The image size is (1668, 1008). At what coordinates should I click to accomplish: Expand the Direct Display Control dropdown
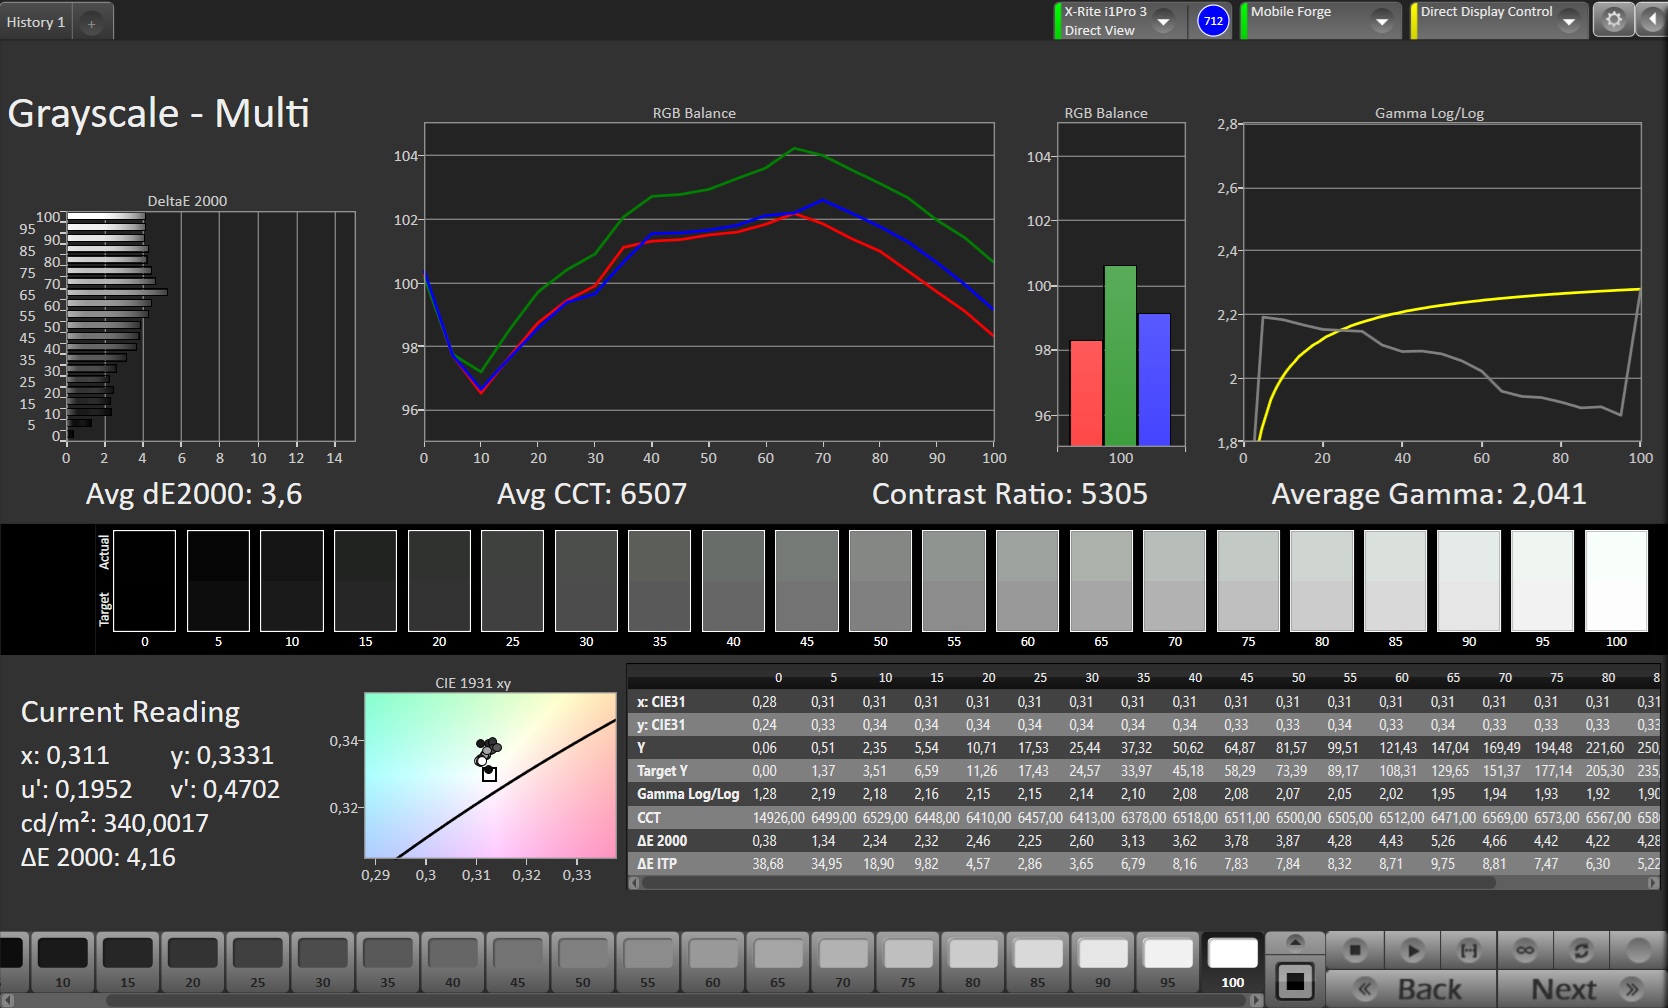1569,21
